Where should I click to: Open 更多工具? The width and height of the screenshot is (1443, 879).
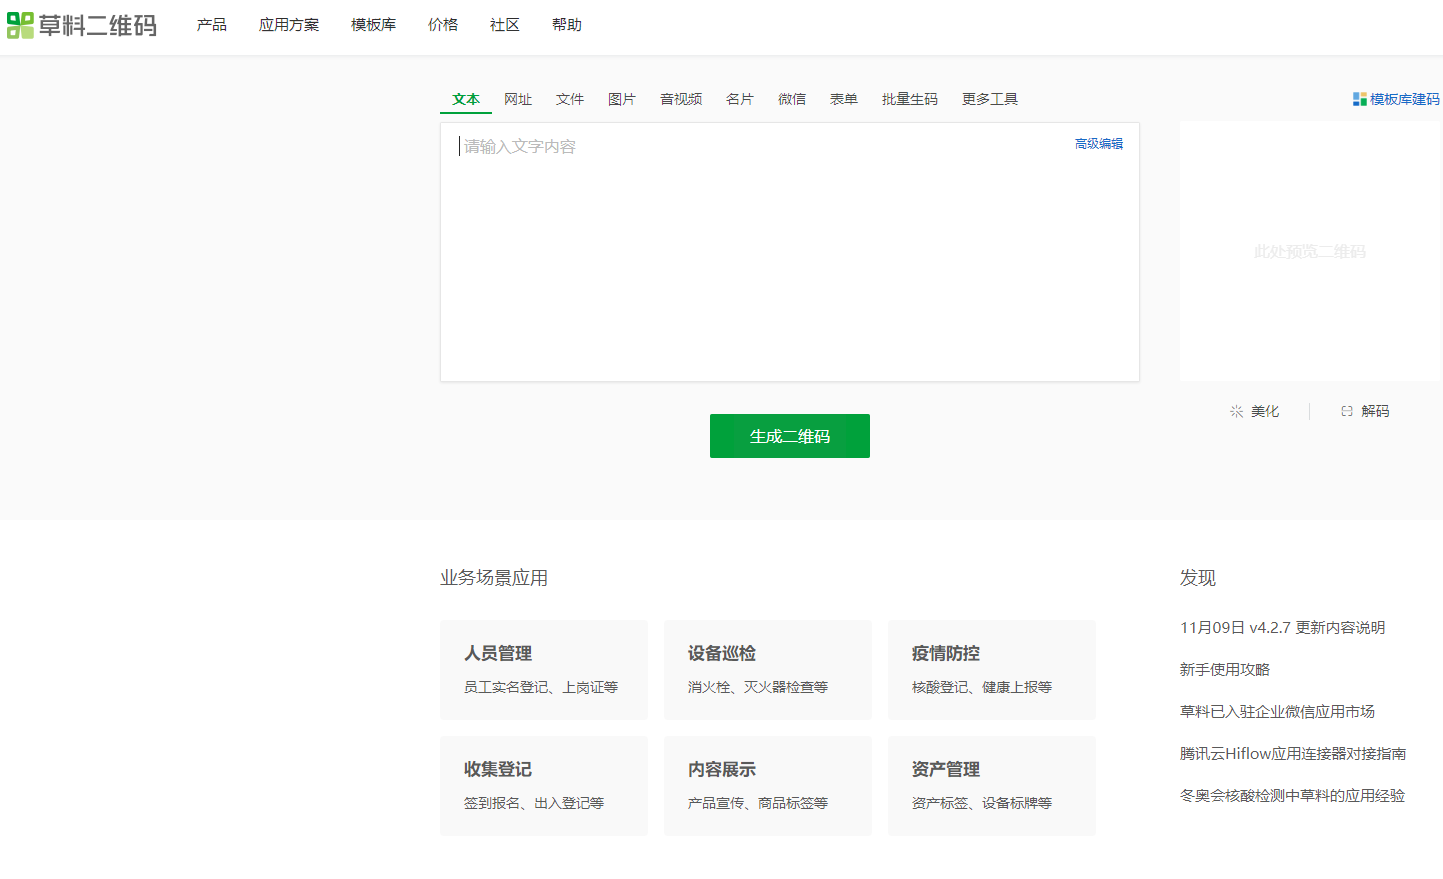click(989, 99)
